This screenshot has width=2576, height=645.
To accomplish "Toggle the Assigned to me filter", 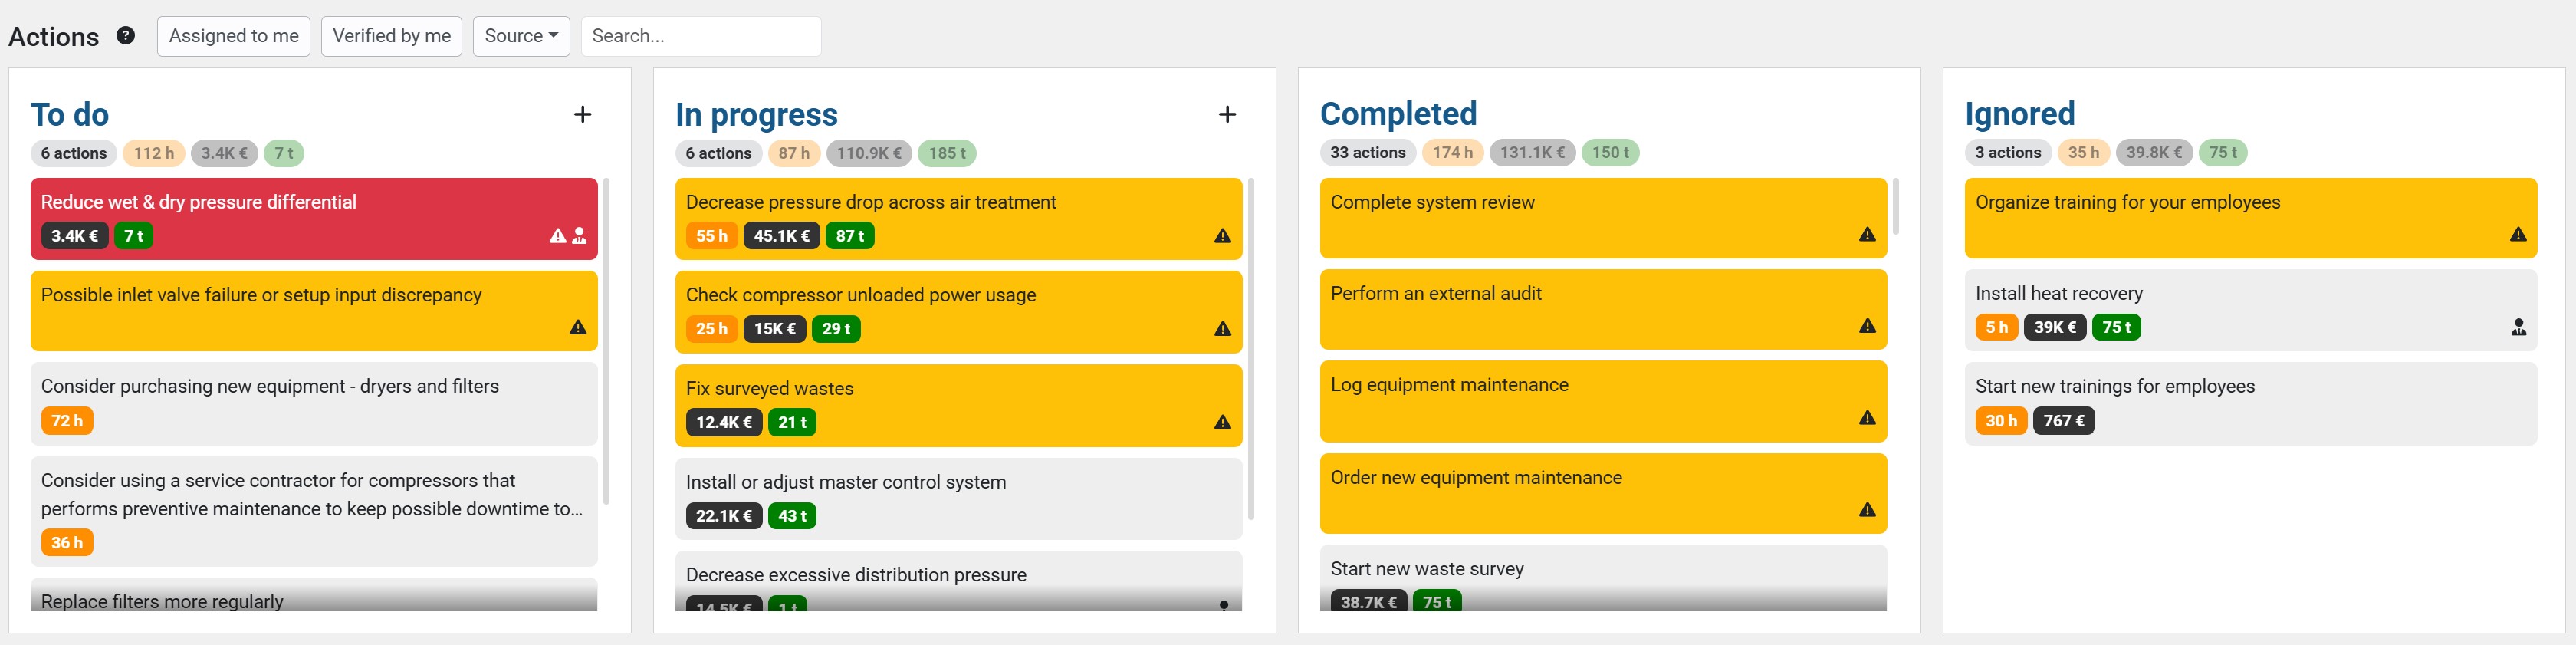I will pyautogui.click(x=234, y=36).
